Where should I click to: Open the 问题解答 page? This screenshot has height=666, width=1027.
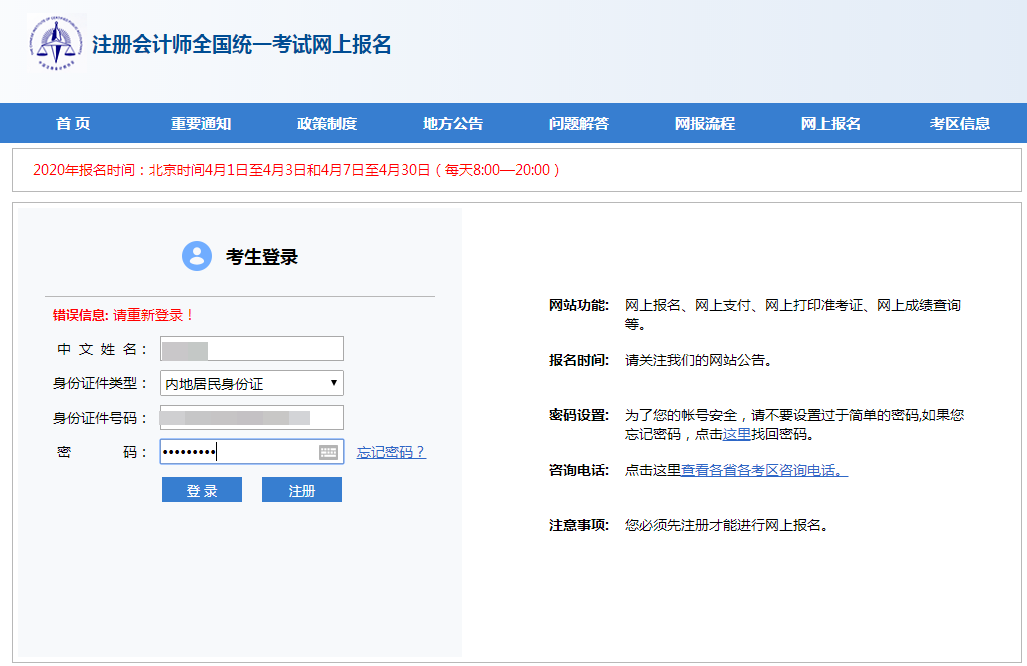[x=579, y=123]
